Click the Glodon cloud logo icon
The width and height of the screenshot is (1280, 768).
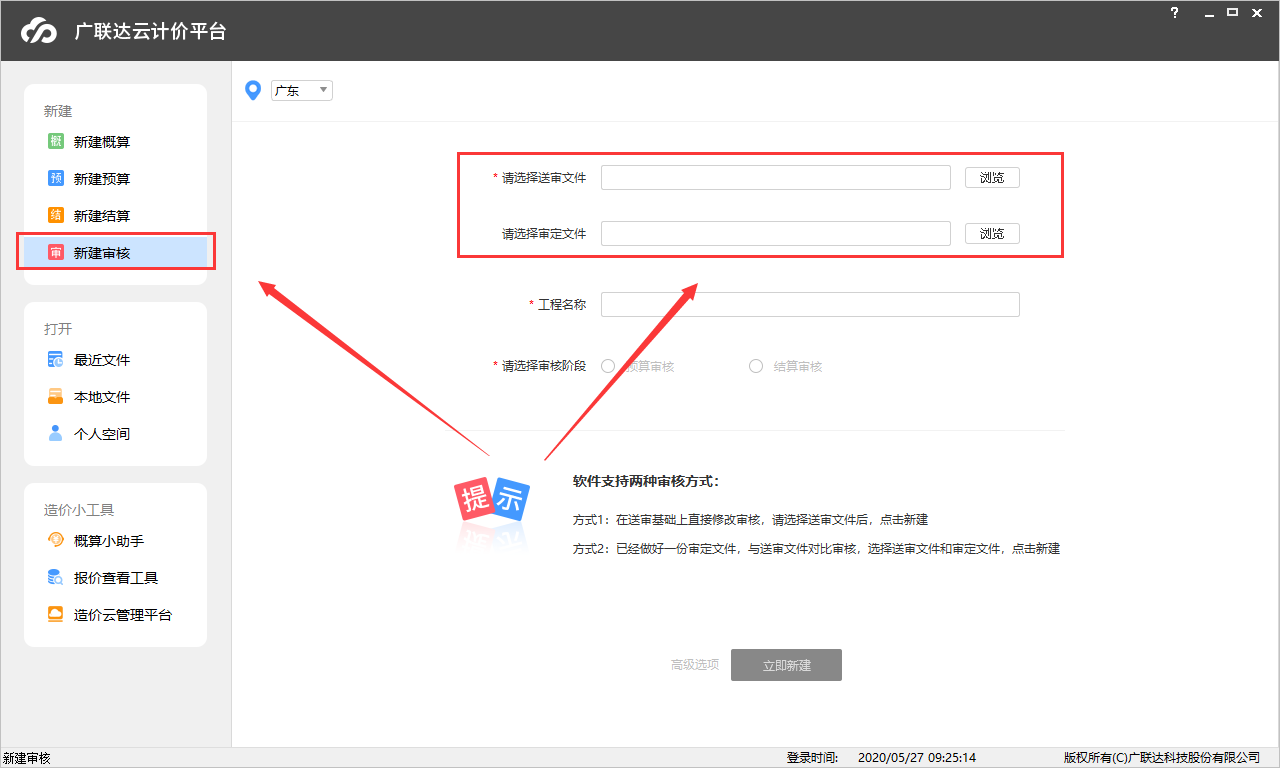(40, 31)
